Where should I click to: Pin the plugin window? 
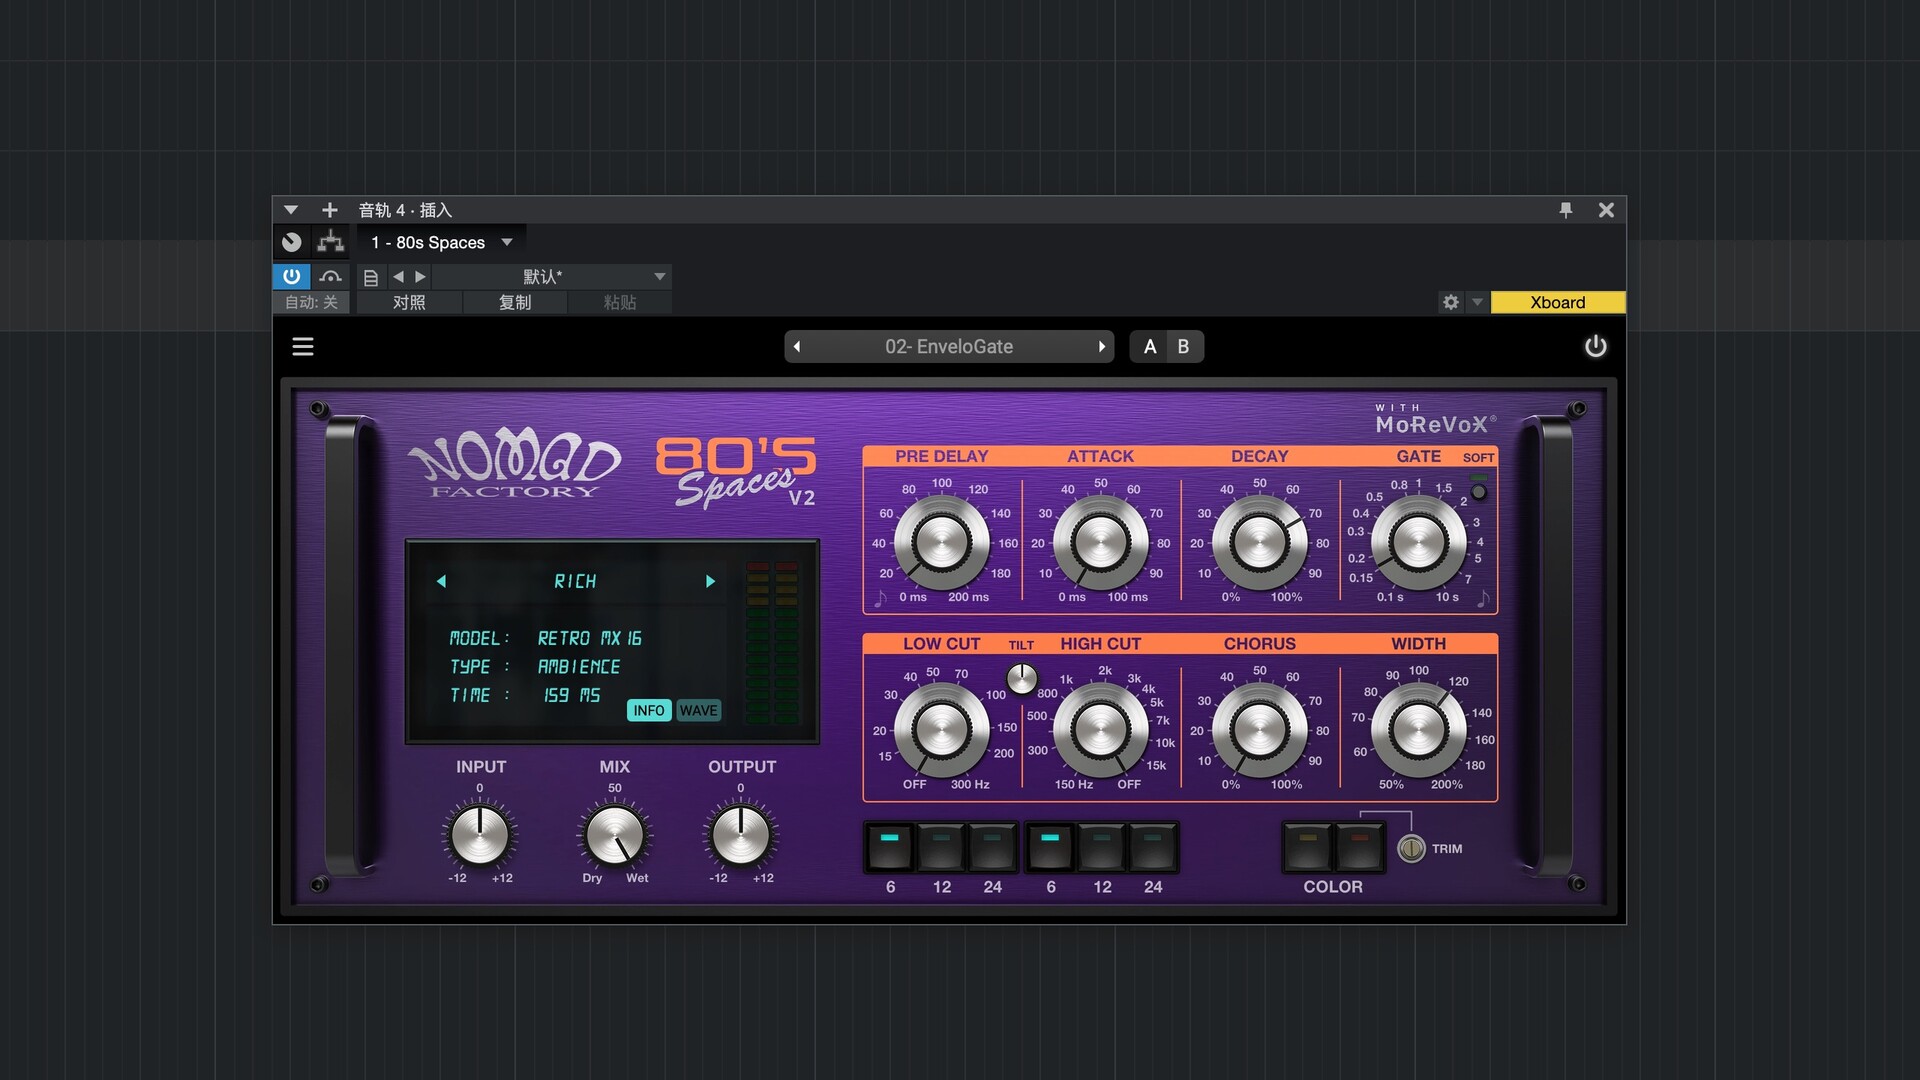point(1566,210)
